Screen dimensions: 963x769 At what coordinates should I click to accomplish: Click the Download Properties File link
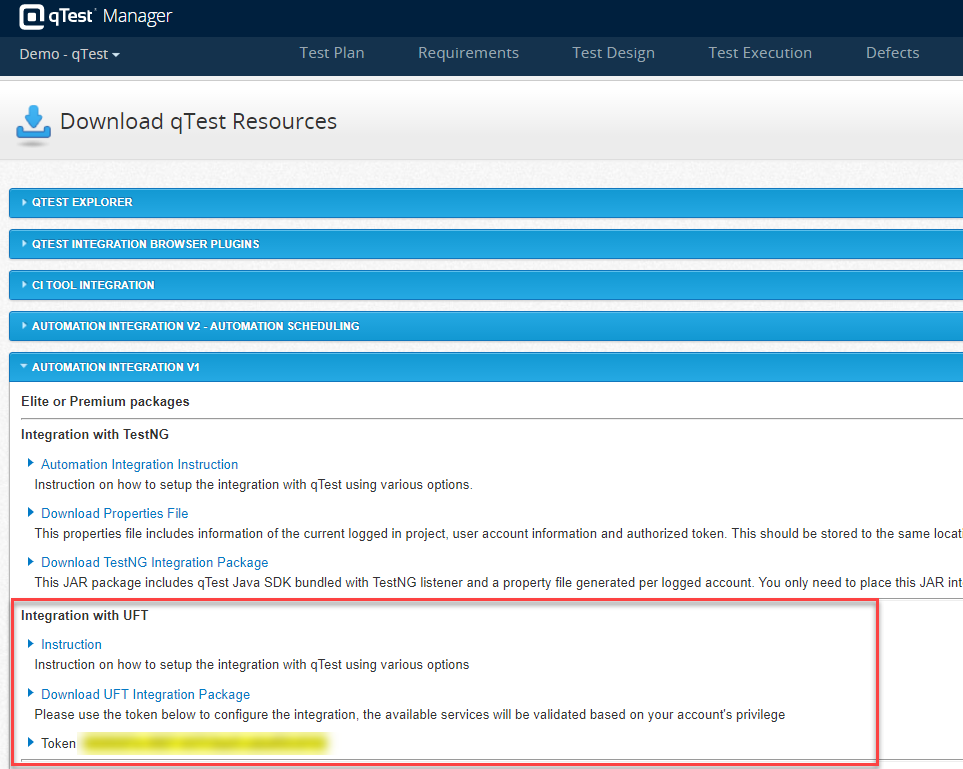pyautogui.click(x=114, y=513)
